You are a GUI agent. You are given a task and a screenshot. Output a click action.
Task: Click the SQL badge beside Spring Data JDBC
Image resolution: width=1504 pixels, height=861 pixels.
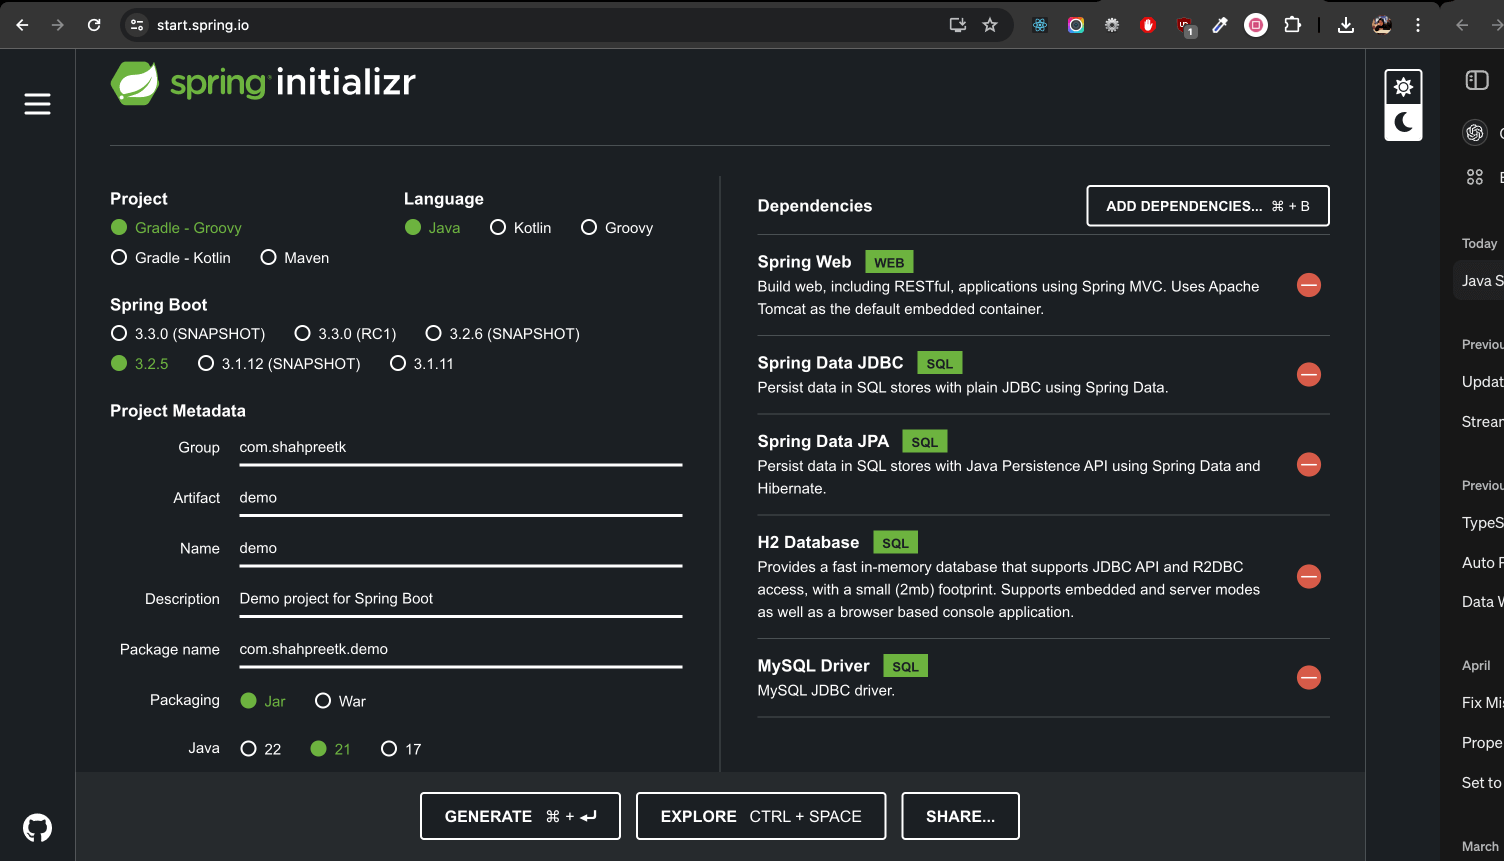(x=939, y=364)
